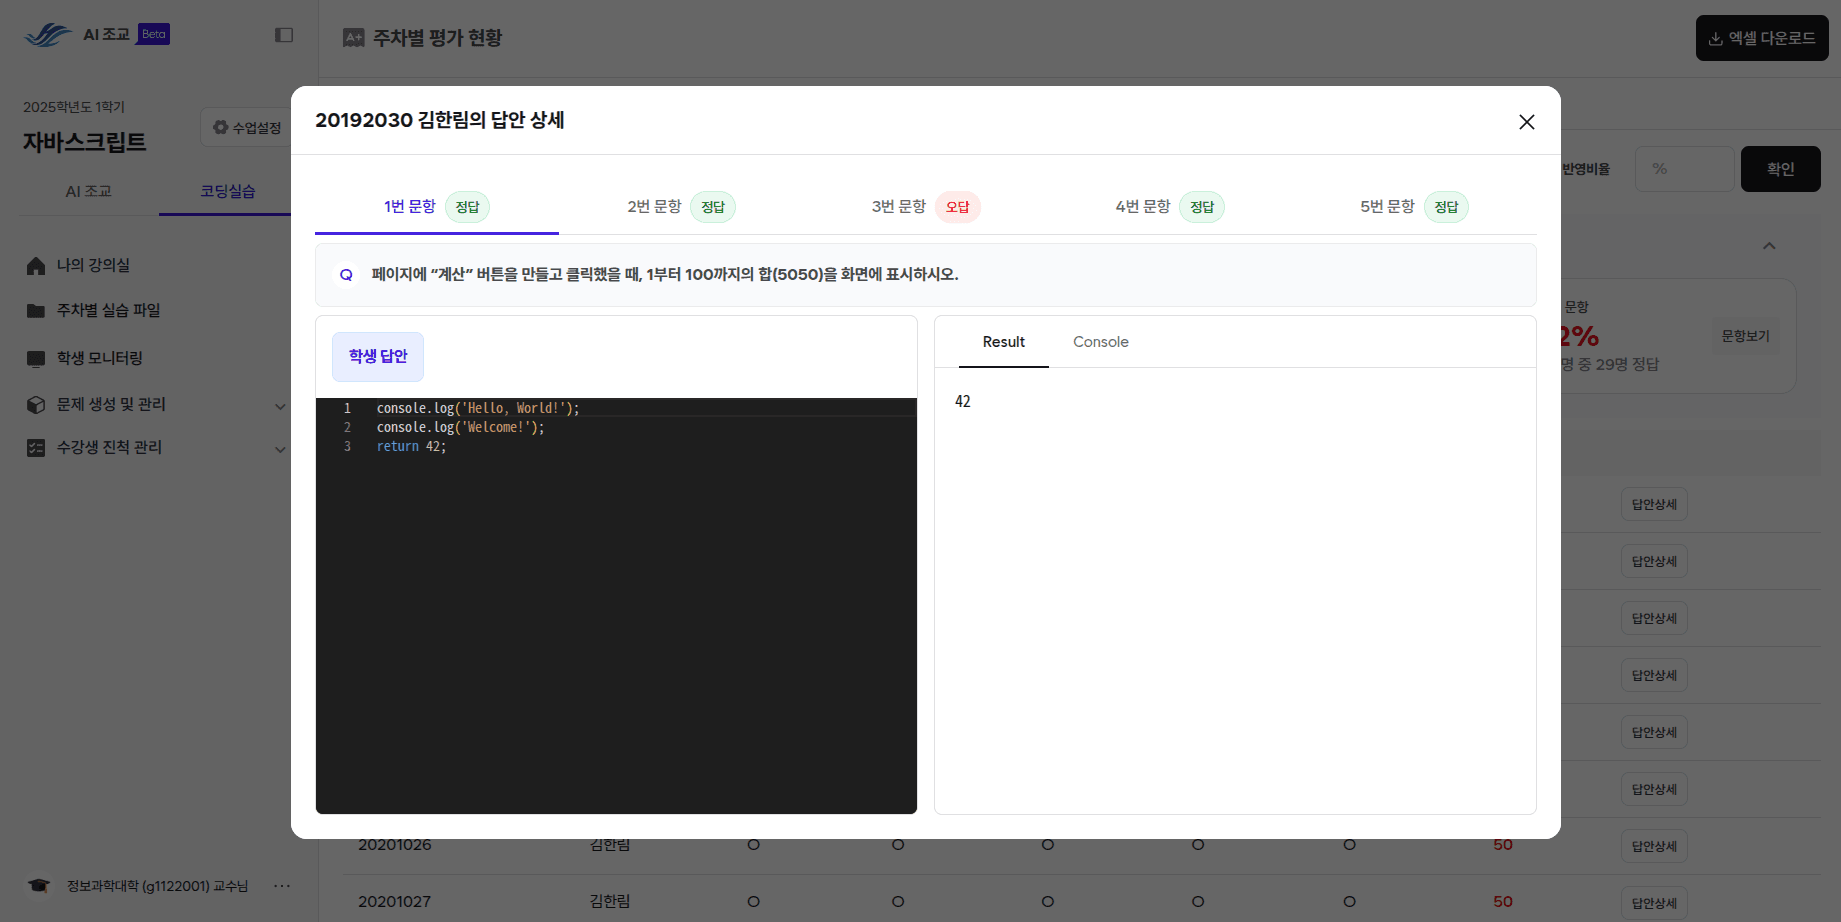The height and width of the screenshot is (922, 1841).
Task: Open the 수업설정 gear settings
Action: tap(247, 128)
